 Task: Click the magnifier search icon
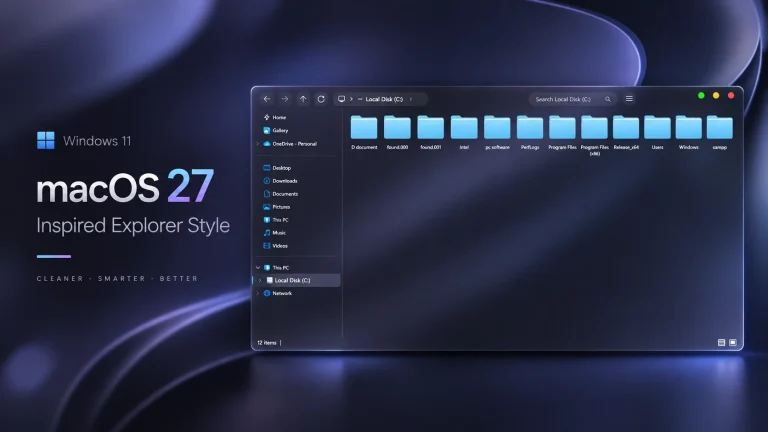608,99
